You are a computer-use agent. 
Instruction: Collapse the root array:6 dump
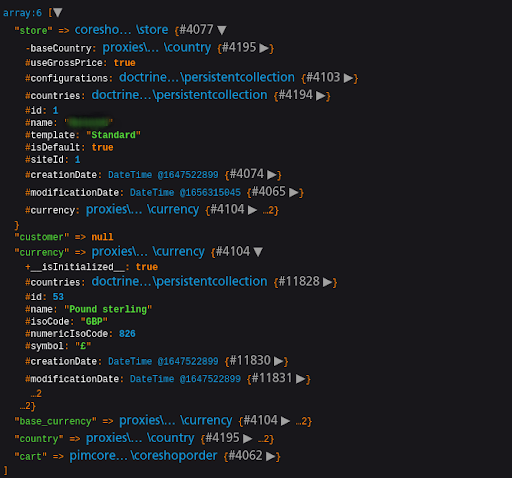tap(58, 13)
